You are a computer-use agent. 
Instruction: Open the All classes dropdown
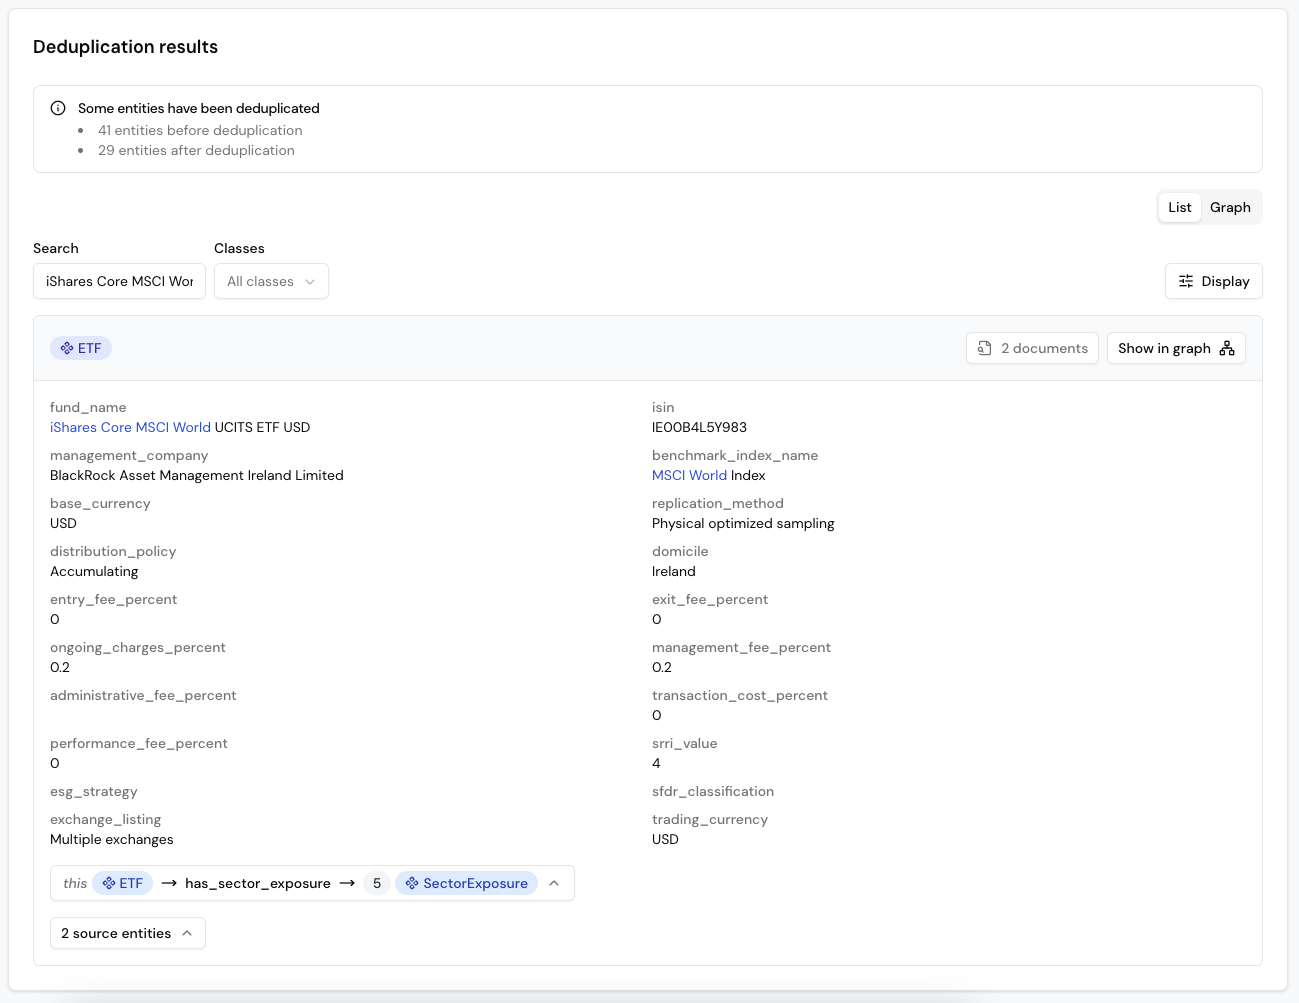coord(271,281)
